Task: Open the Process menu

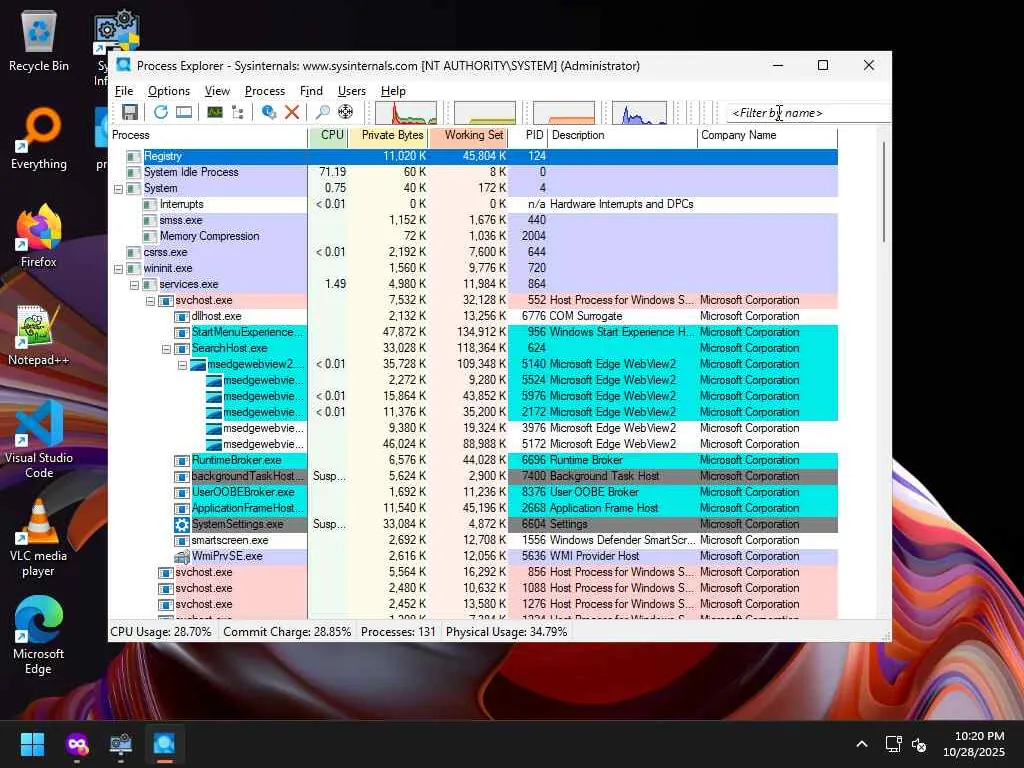Action: pyautogui.click(x=264, y=91)
